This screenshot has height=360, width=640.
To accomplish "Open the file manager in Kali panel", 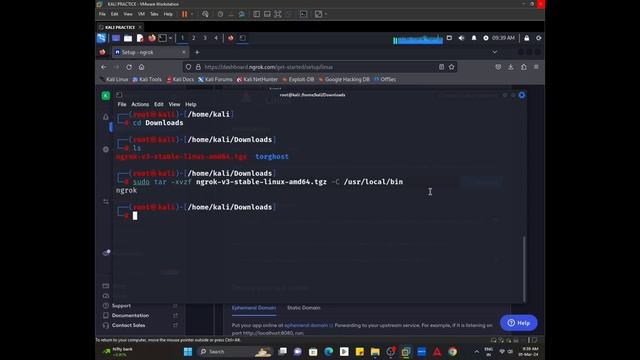I will (128, 38).
